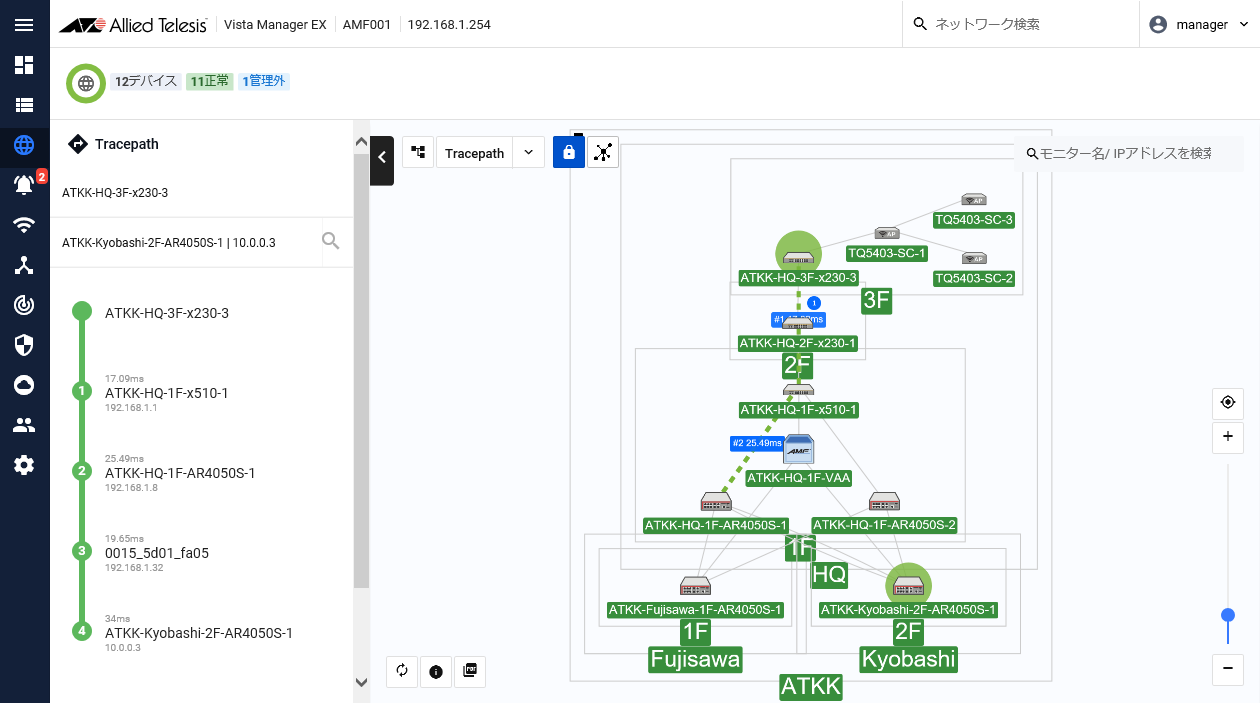Click the ATKK-HQ-1F-x510-1 map label
Screen dimensions: 1260x703
click(x=799, y=410)
